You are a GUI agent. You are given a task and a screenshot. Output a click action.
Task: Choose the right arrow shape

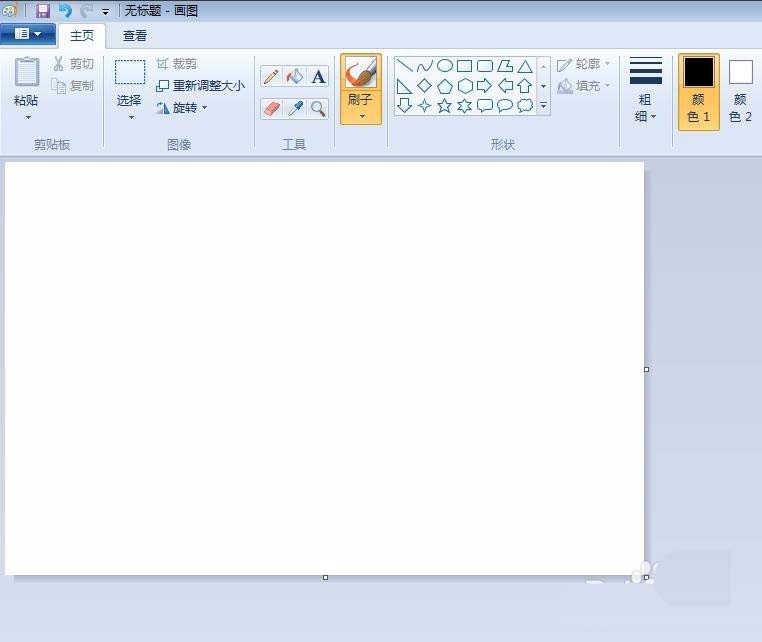click(485, 86)
